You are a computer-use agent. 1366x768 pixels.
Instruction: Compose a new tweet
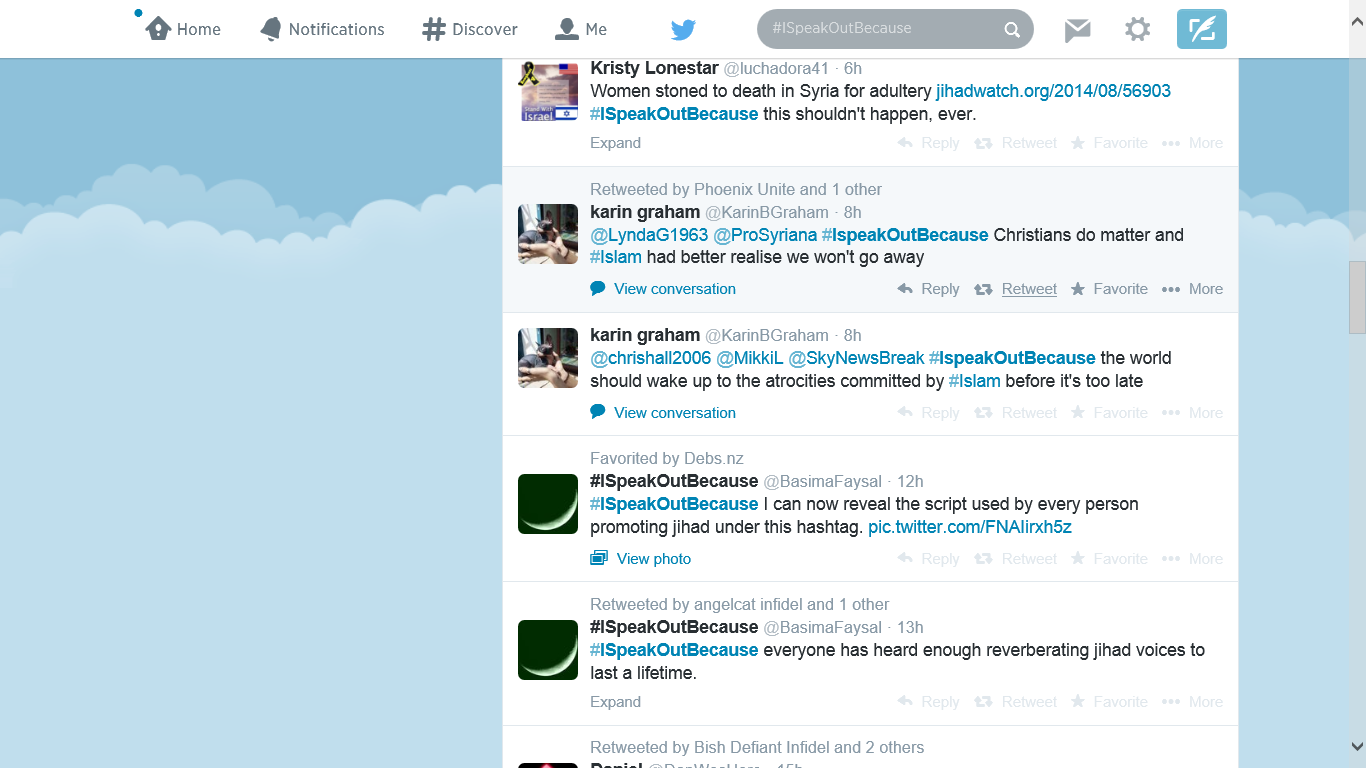[1202, 29]
